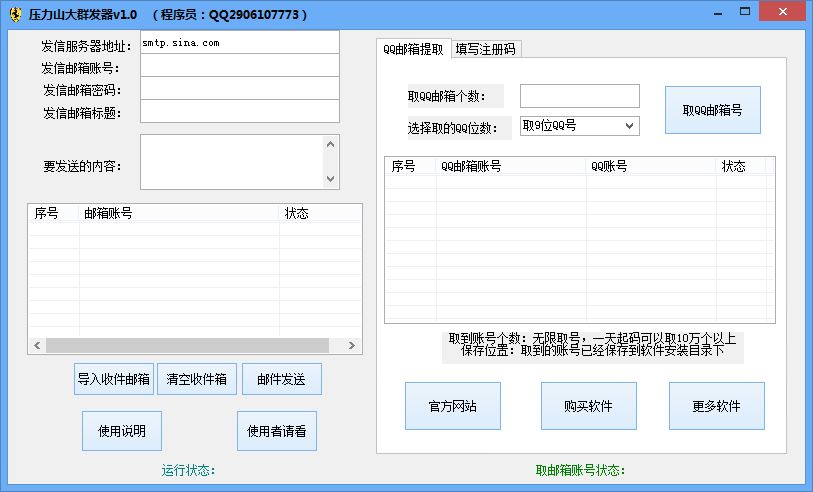This screenshot has width=813, height=492.
Task: Click the QQ账号 column header
Action: tap(651, 166)
